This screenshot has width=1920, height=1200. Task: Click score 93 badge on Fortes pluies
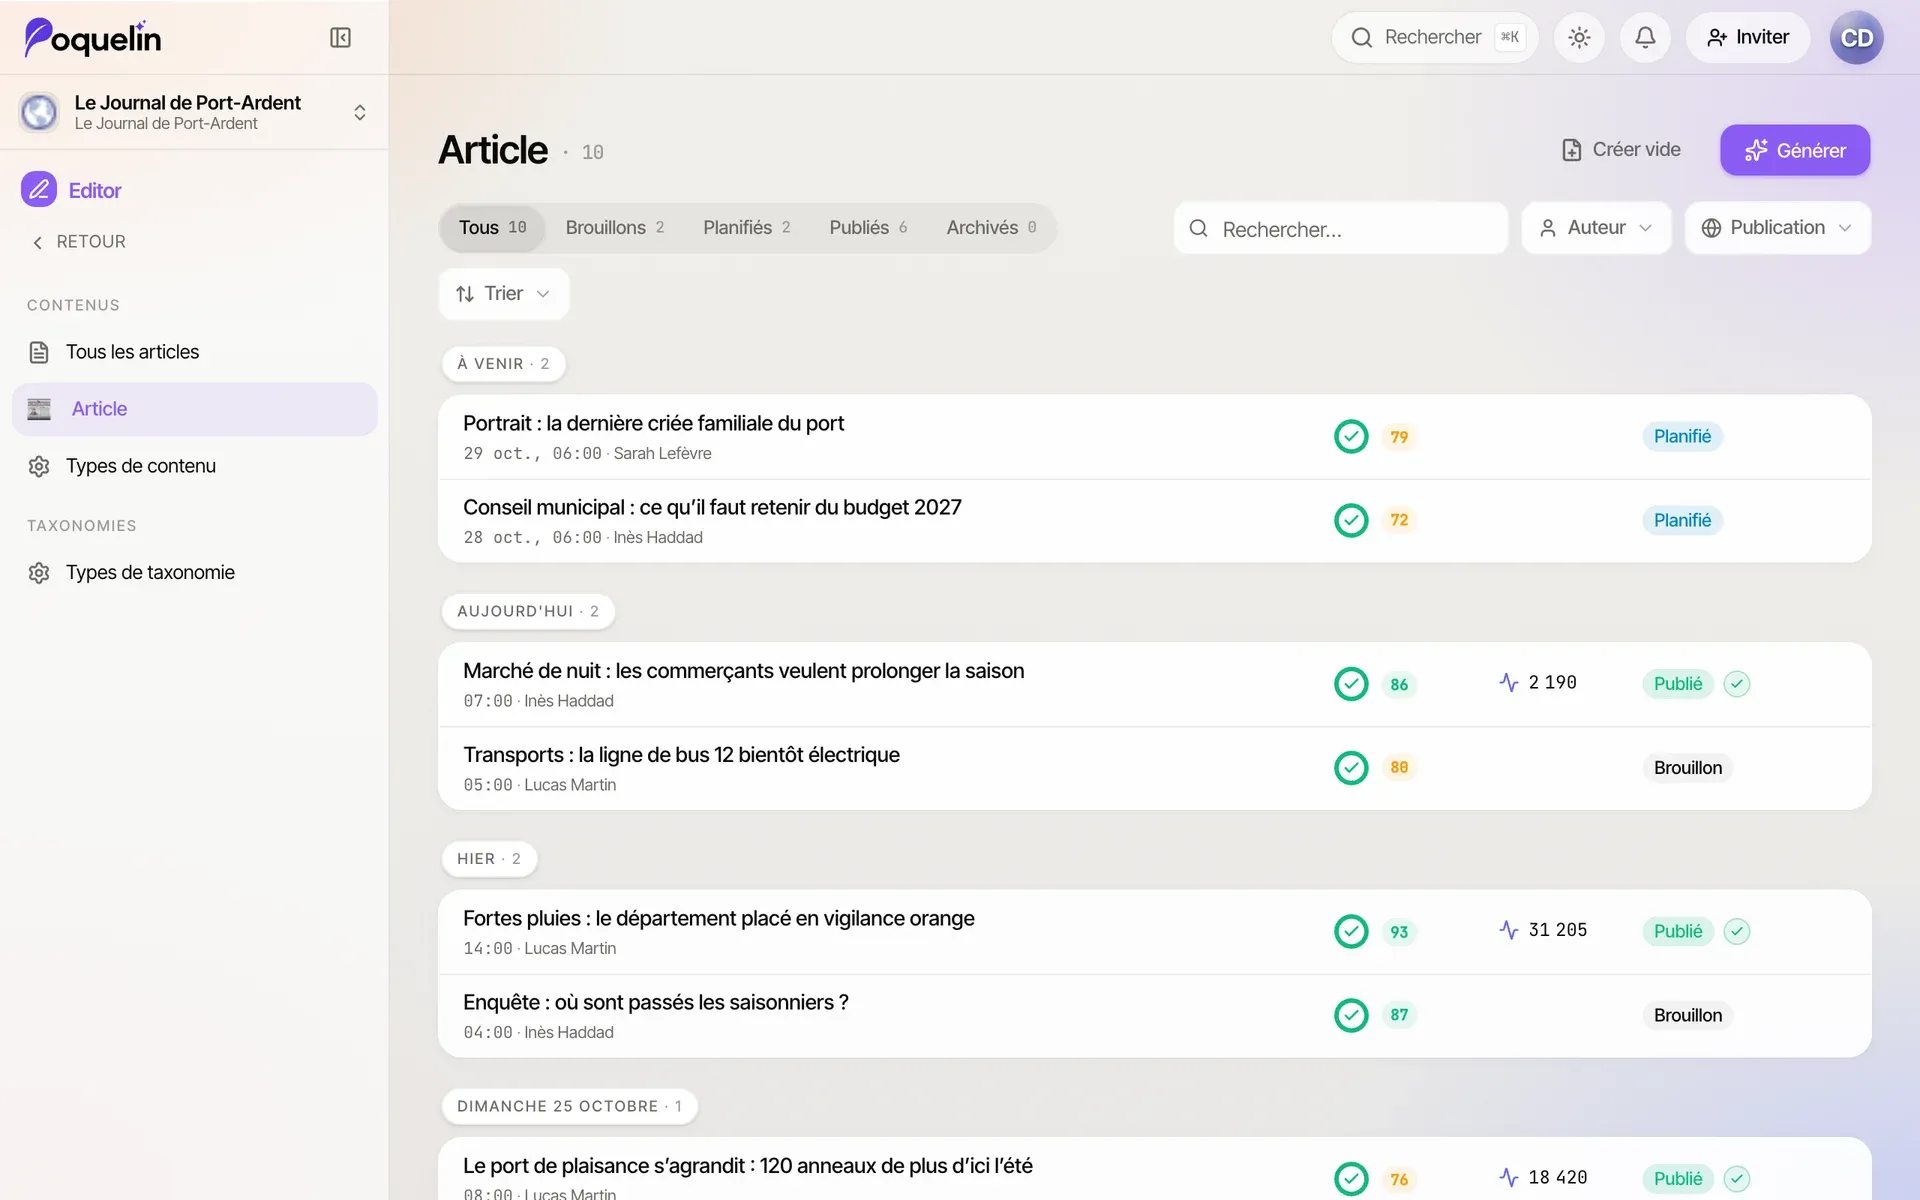point(1399,932)
